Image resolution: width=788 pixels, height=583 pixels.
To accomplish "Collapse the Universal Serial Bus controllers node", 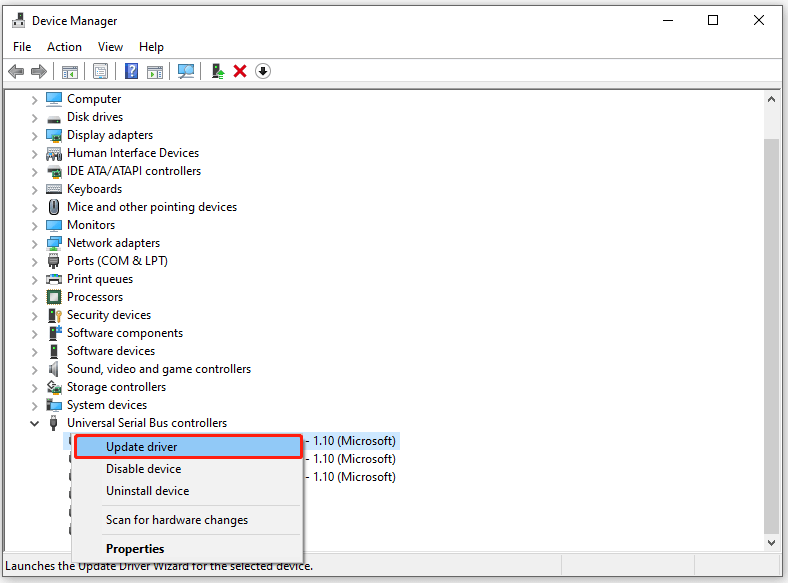I will click(35, 423).
